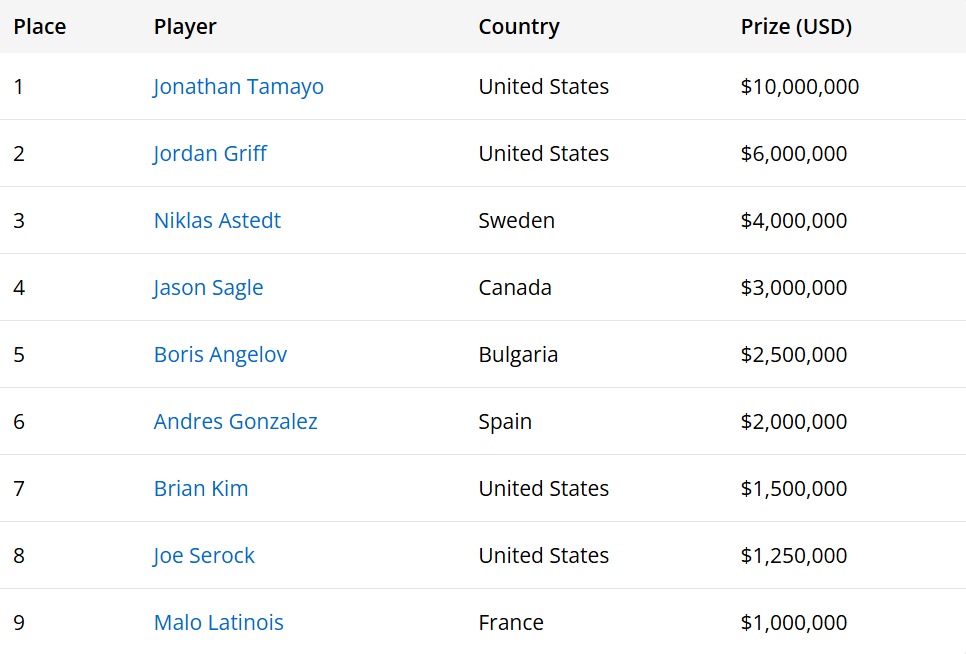Click the Canada country cell
The width and height of the screenshot is (966, 654).
[515, 288]
